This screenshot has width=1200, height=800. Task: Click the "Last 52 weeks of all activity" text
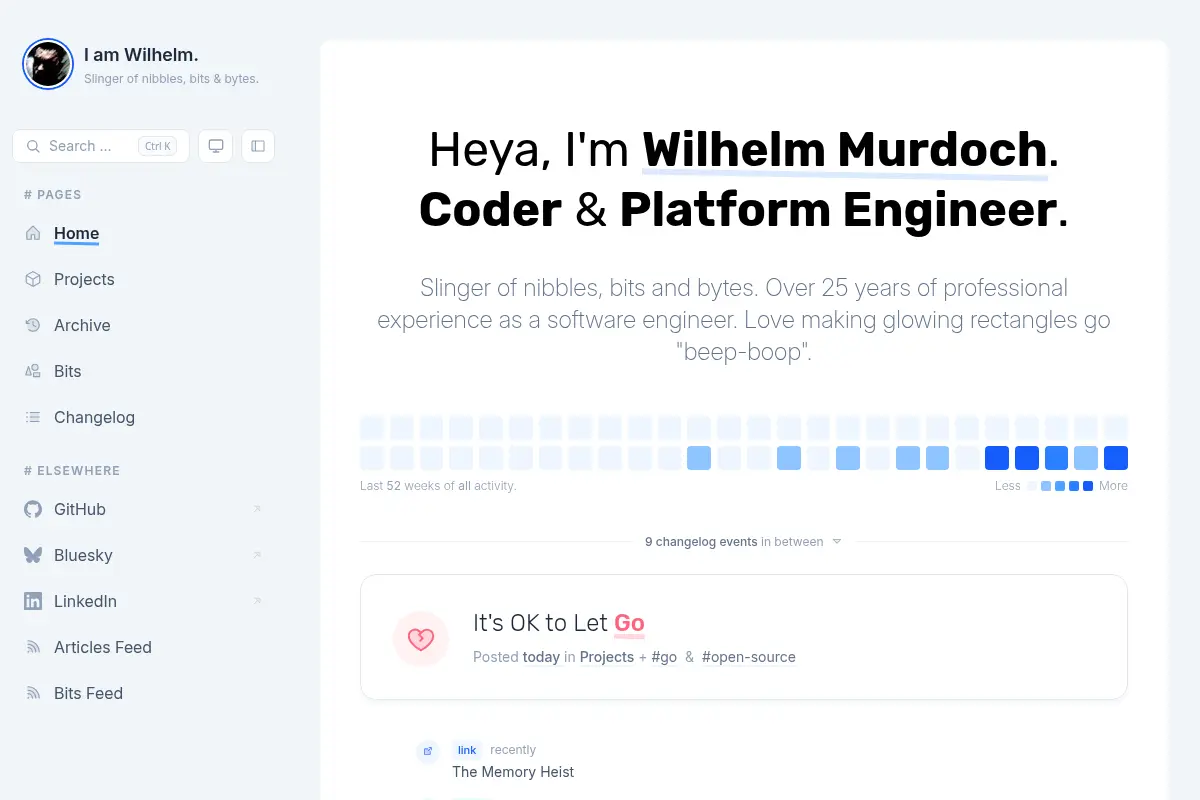tap(438, 486)
